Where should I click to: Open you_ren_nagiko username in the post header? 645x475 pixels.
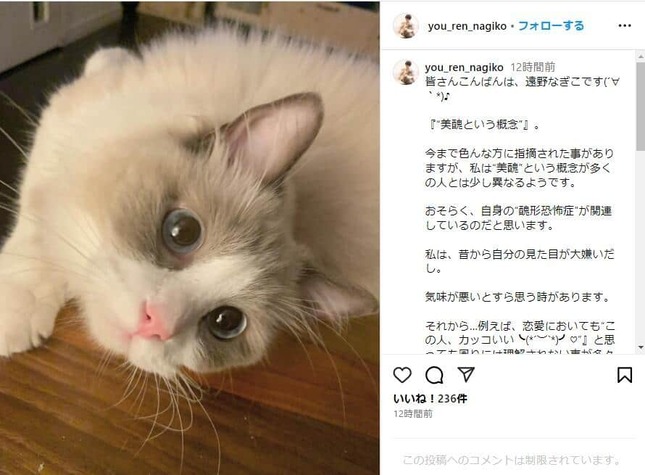[467, 26]
